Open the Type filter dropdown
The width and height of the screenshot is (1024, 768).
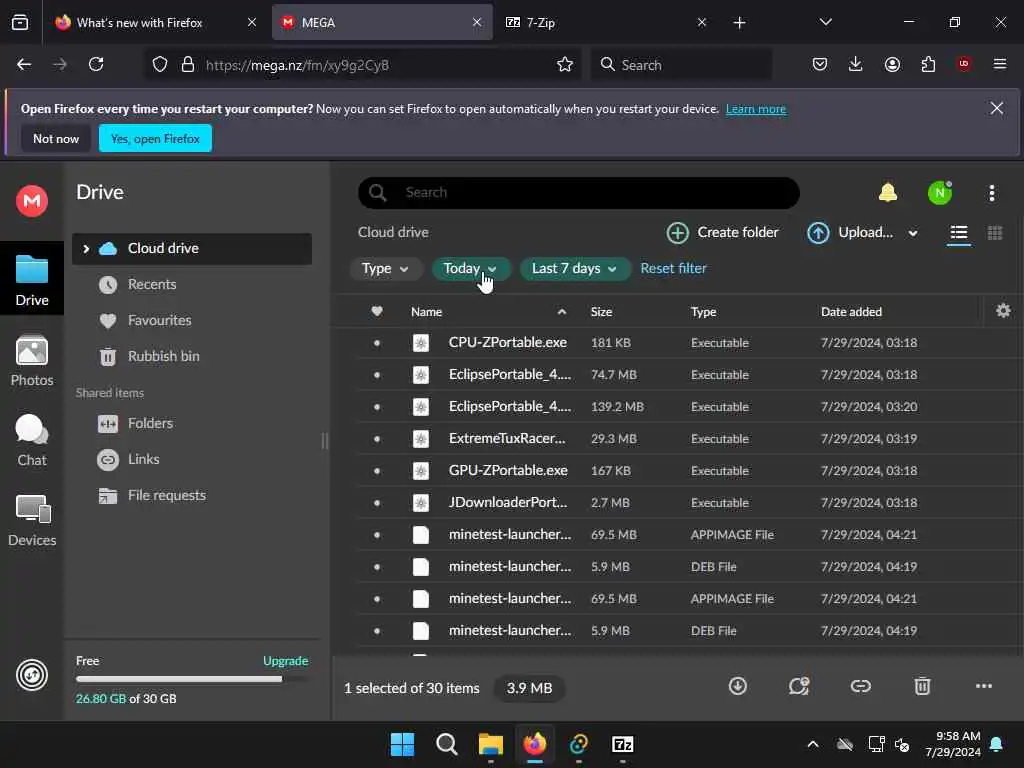(x=385, y=268)
